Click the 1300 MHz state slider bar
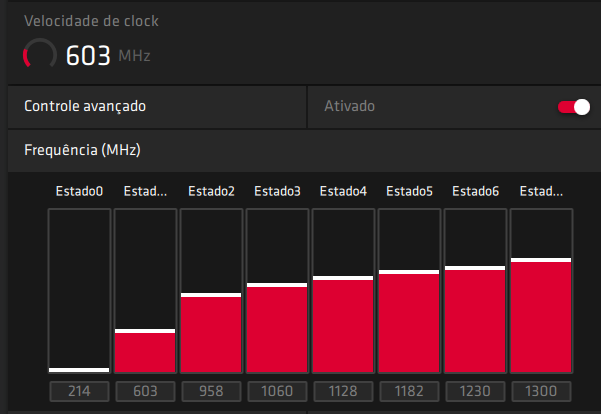The height and width of the screenshot is (414, 601). [x=541, y=291]
